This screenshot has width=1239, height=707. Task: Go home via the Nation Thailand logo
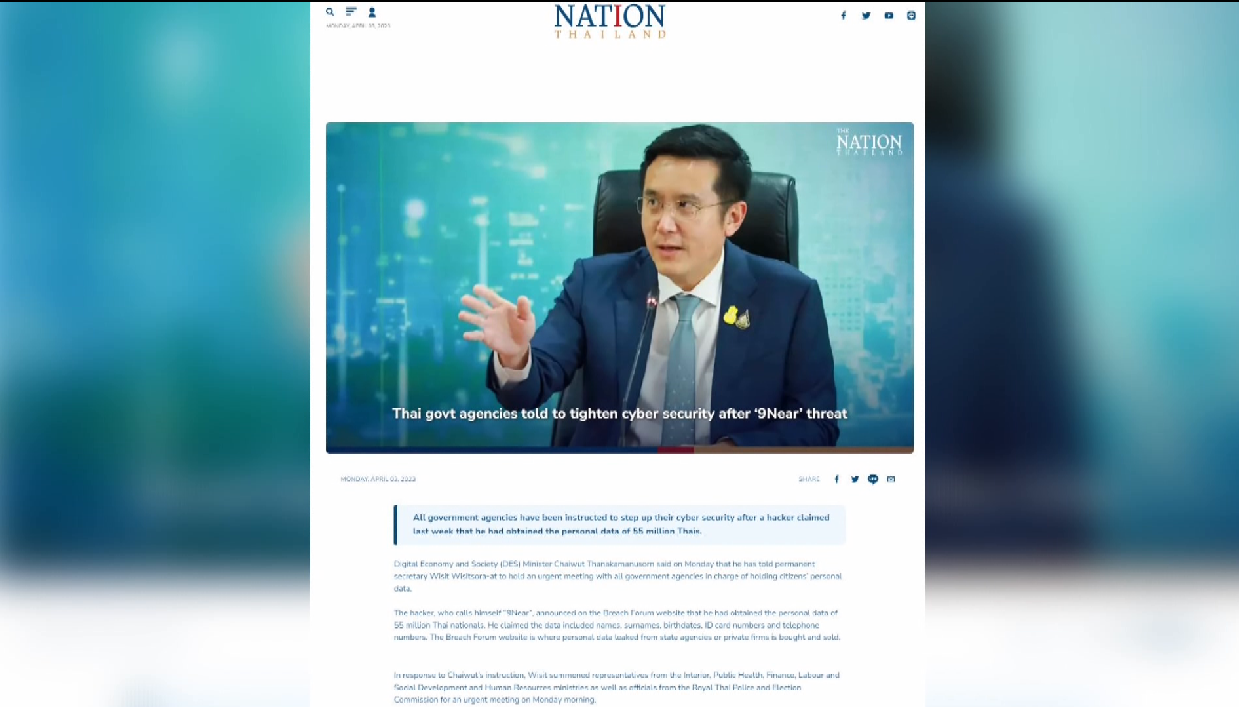610,20
